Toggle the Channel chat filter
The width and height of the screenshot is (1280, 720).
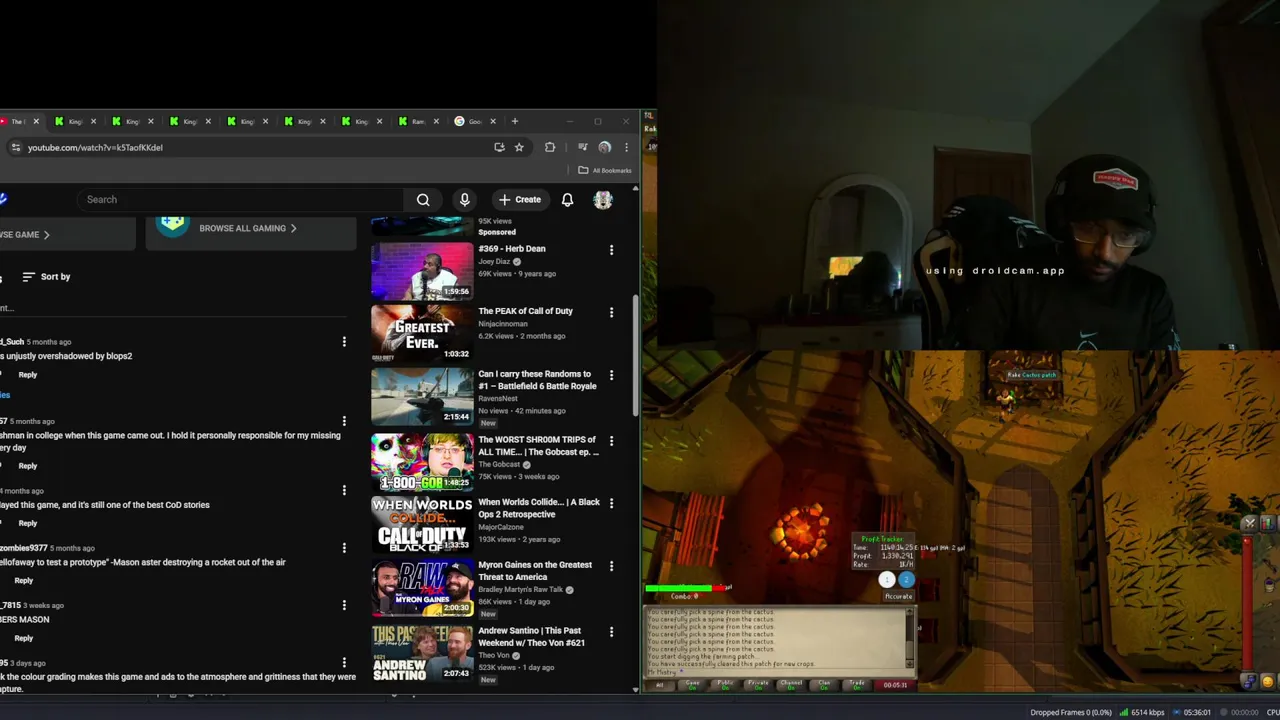(x=791, y=684)
